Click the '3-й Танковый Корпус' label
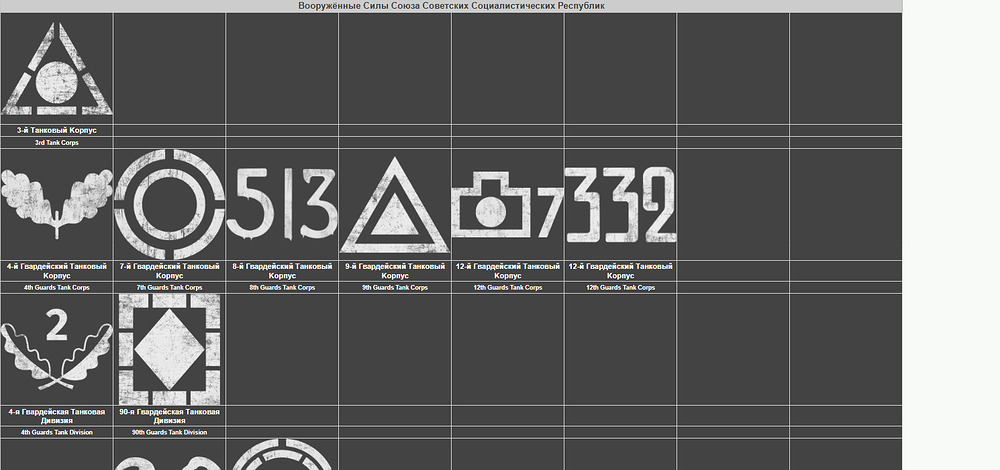Screen dimensions: 1000x470 (x=57, y=130)
